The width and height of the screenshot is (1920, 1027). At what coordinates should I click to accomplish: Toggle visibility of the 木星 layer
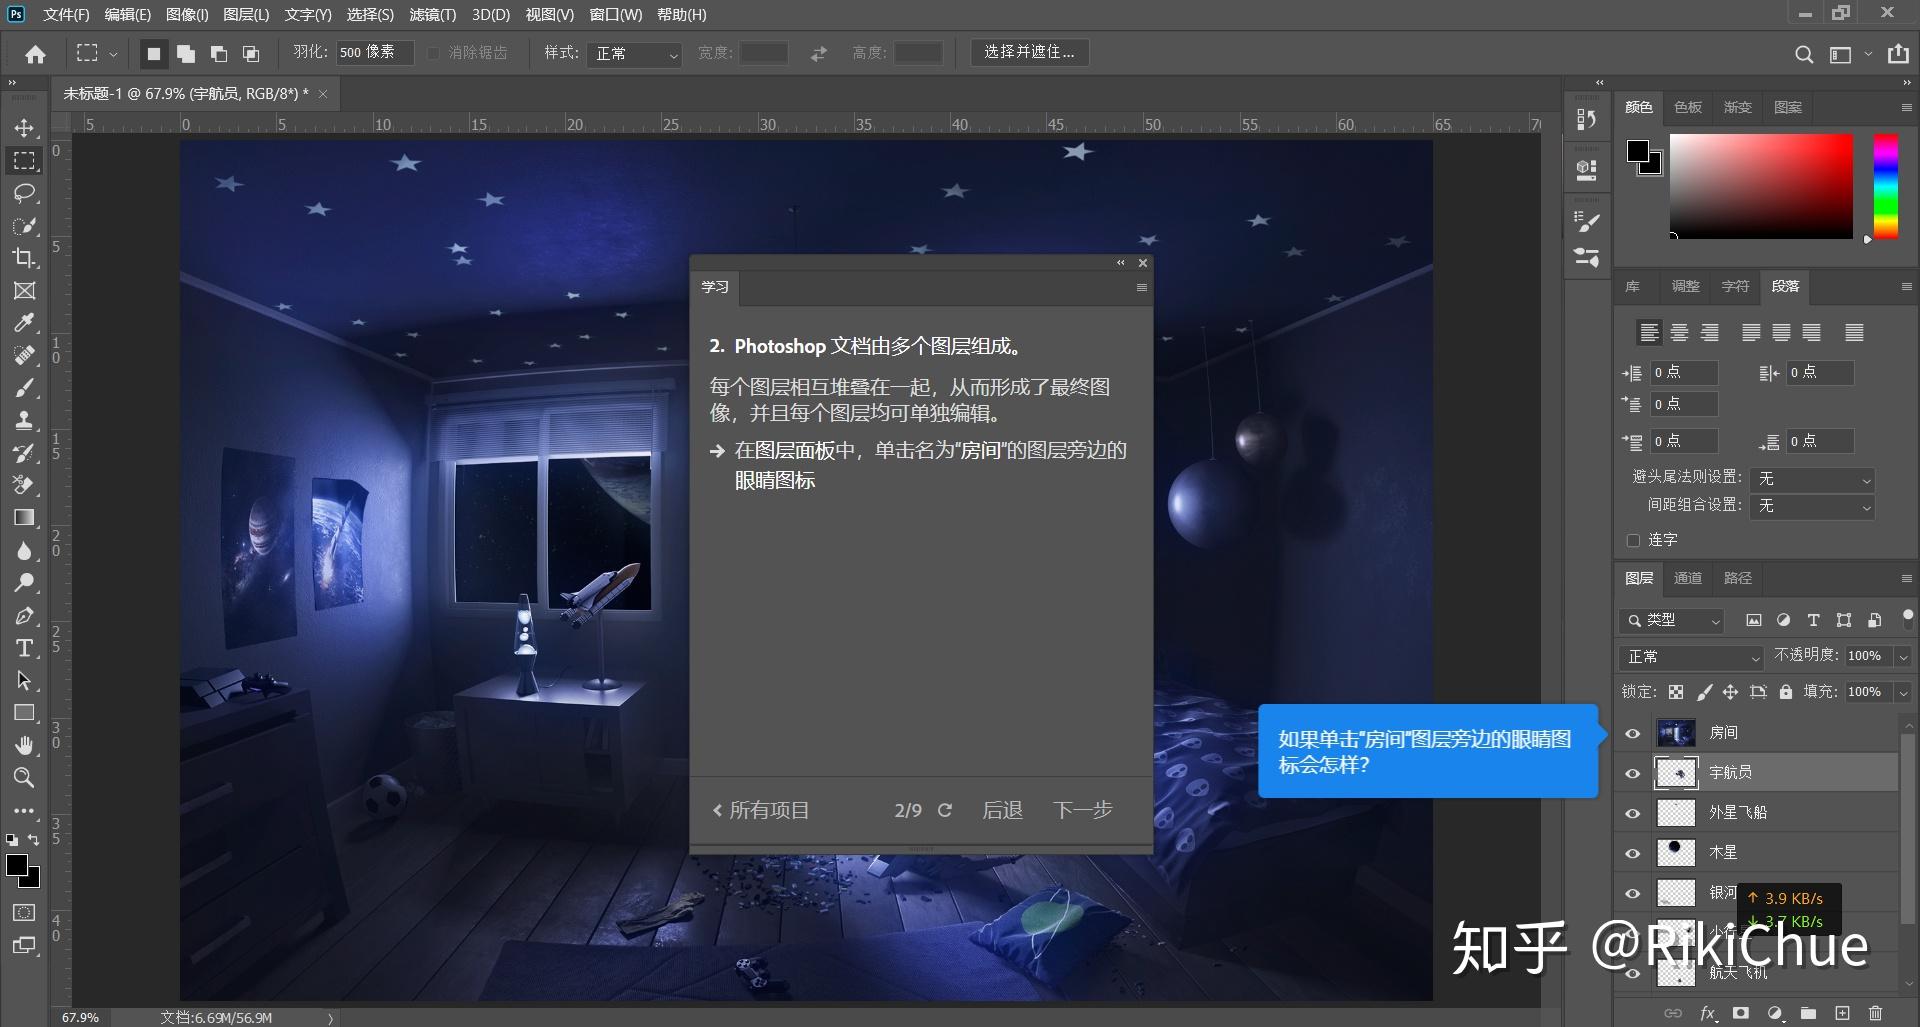tap(1633, 854)
